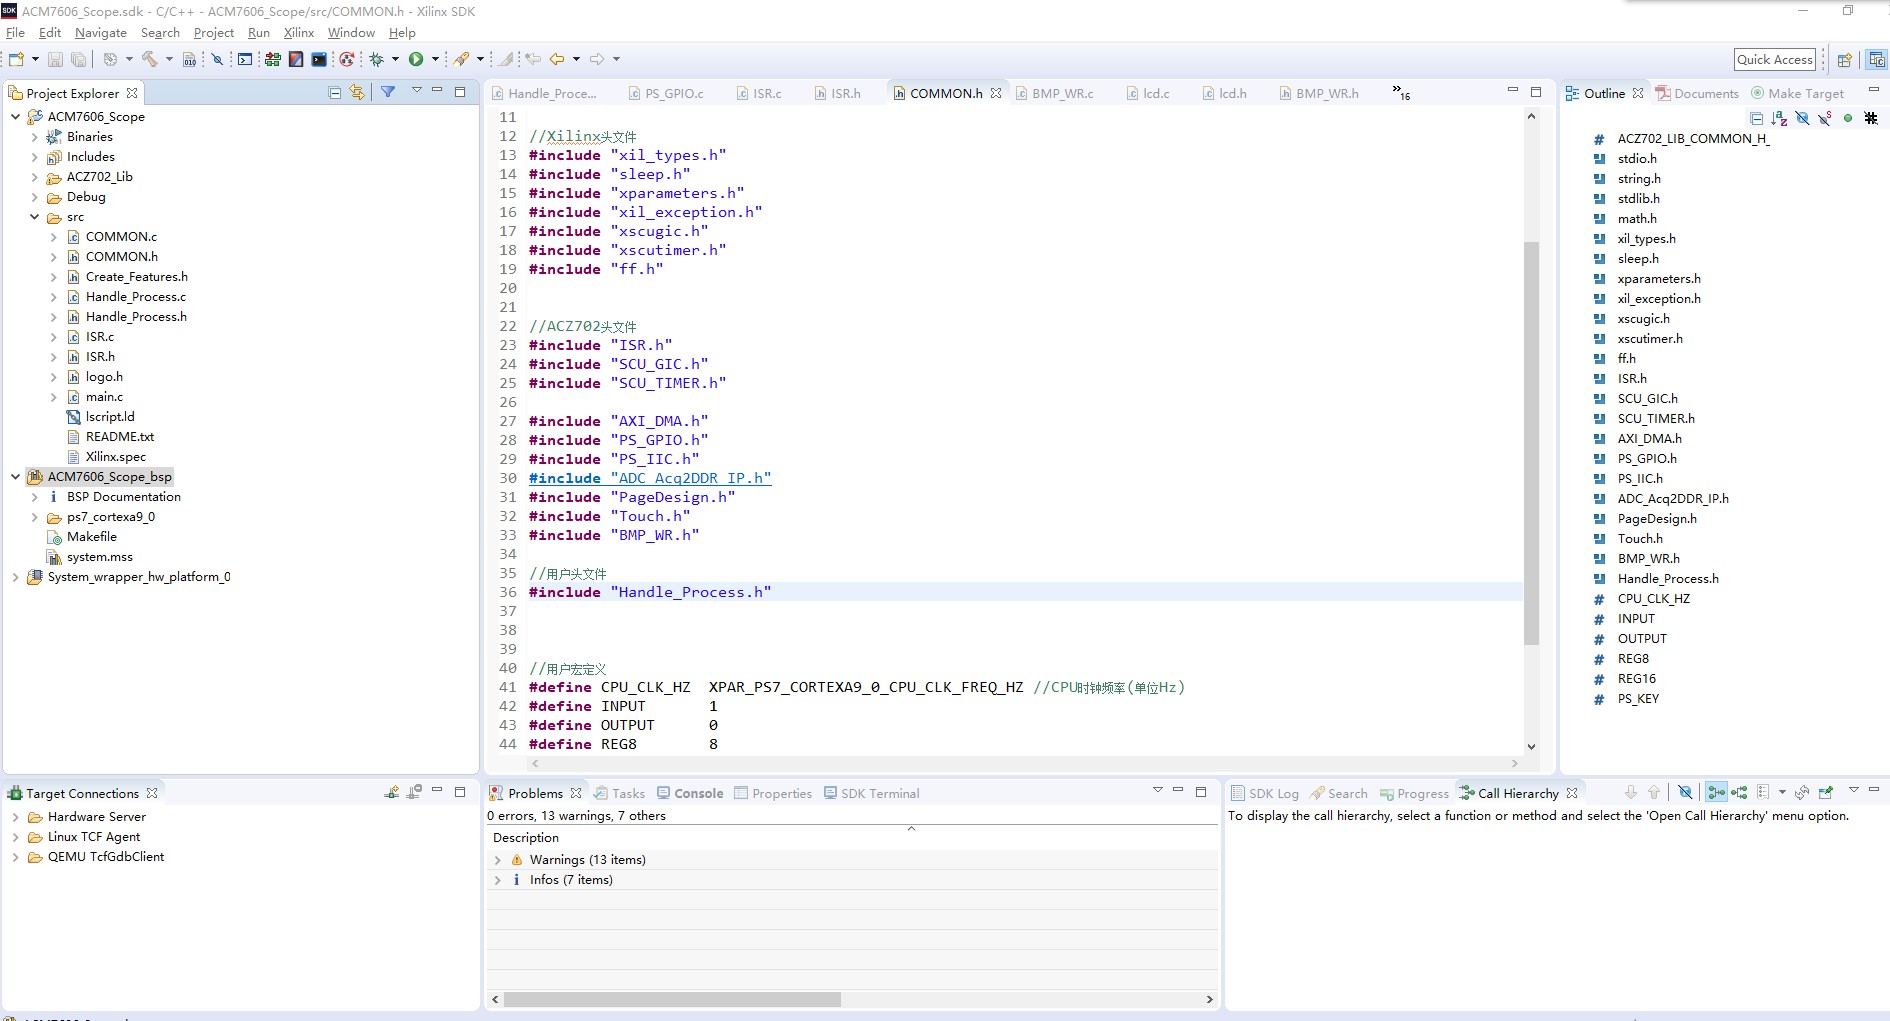Select ADC_Acq2DDR_IP.h in Outline
Viewport: 1890px width, 1021px height.
tap(1673, 499)
